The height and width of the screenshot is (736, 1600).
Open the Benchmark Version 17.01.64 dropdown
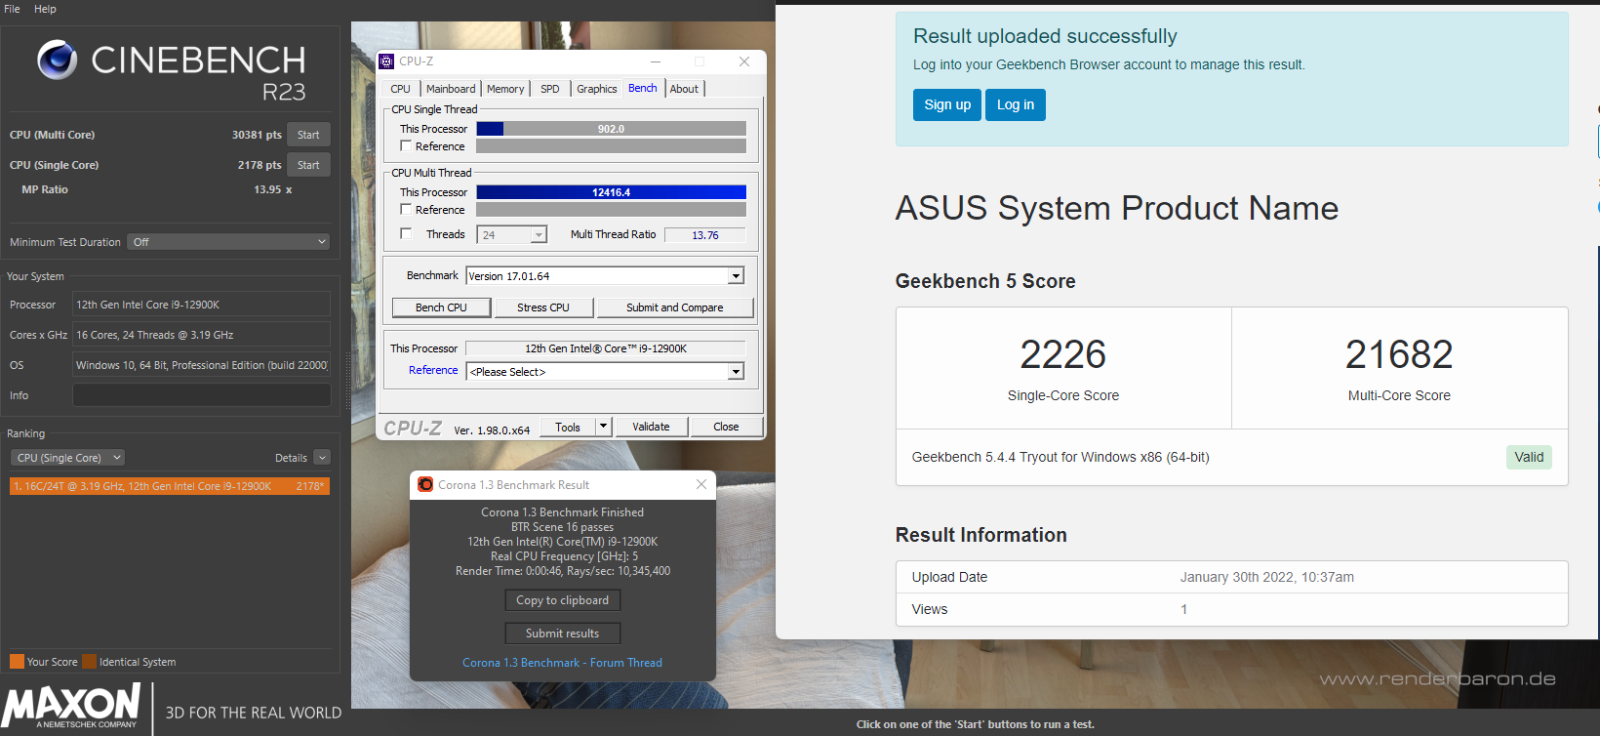click(605, 276)
